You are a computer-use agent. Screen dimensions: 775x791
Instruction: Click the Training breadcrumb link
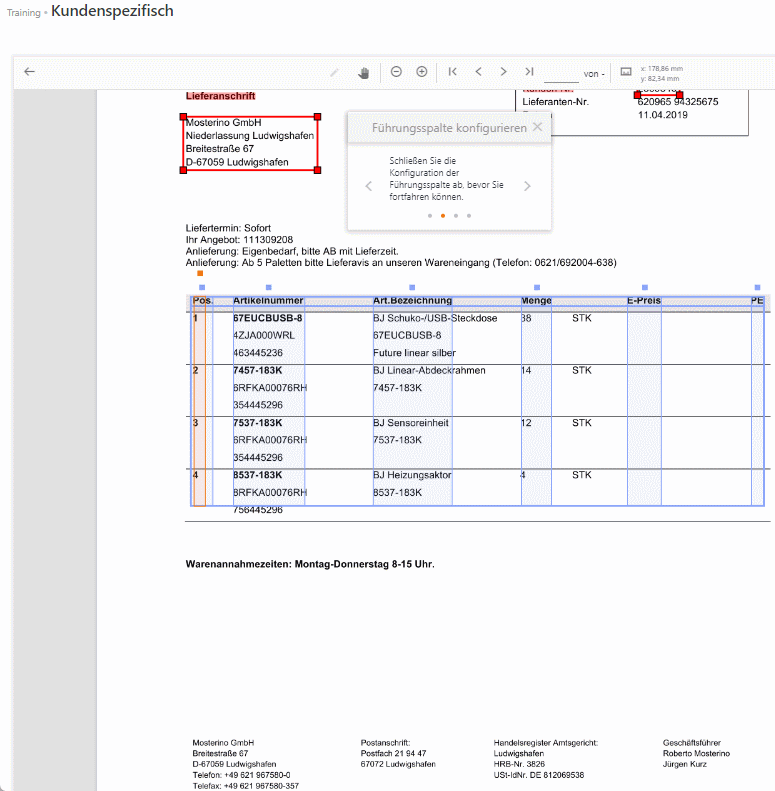[x=24, y=13]
